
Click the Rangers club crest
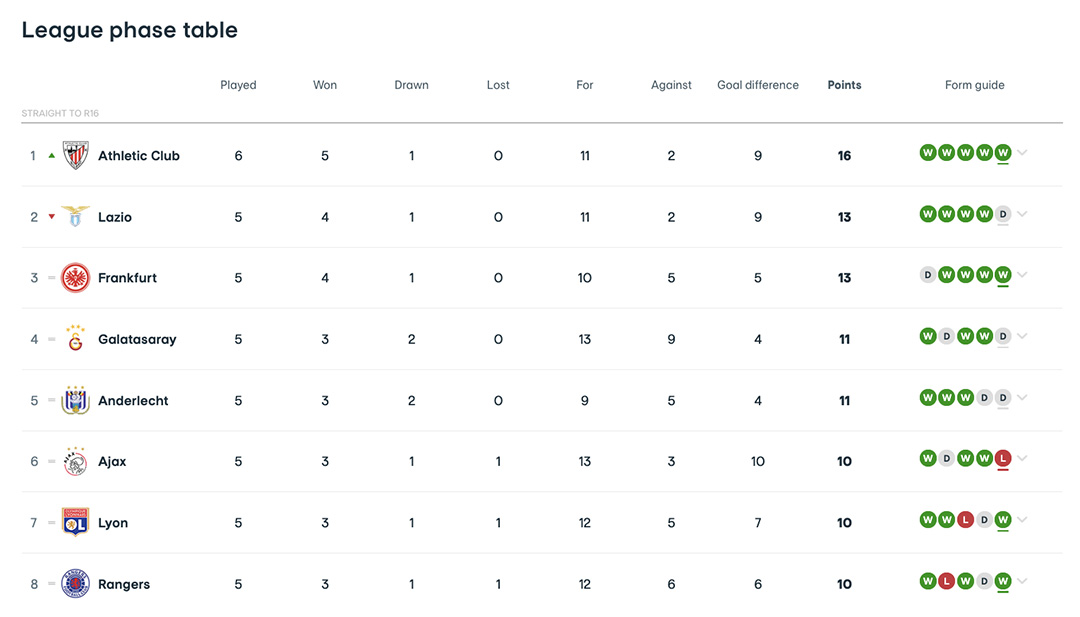[75, 583]
